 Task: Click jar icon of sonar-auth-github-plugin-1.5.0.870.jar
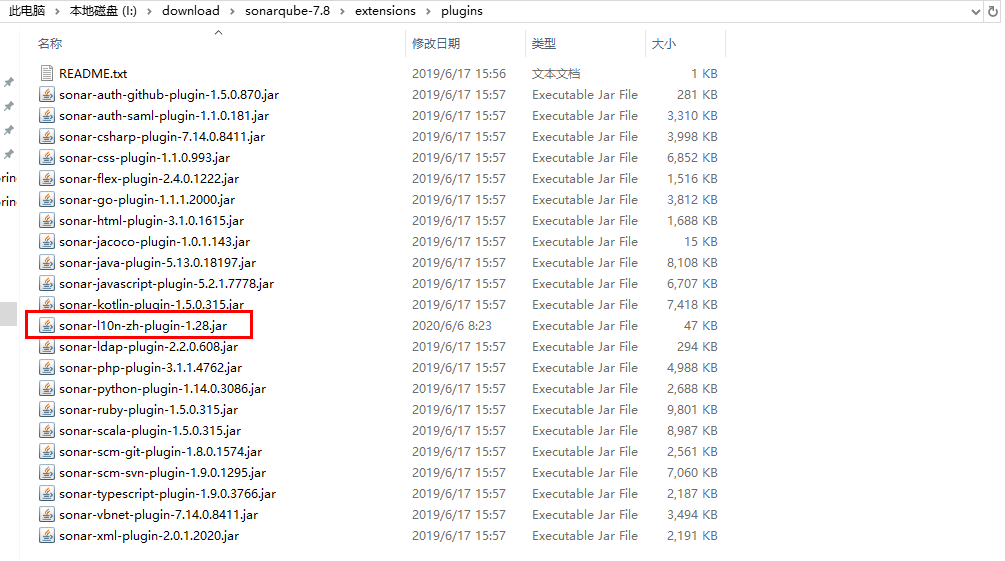pos(47,94)
